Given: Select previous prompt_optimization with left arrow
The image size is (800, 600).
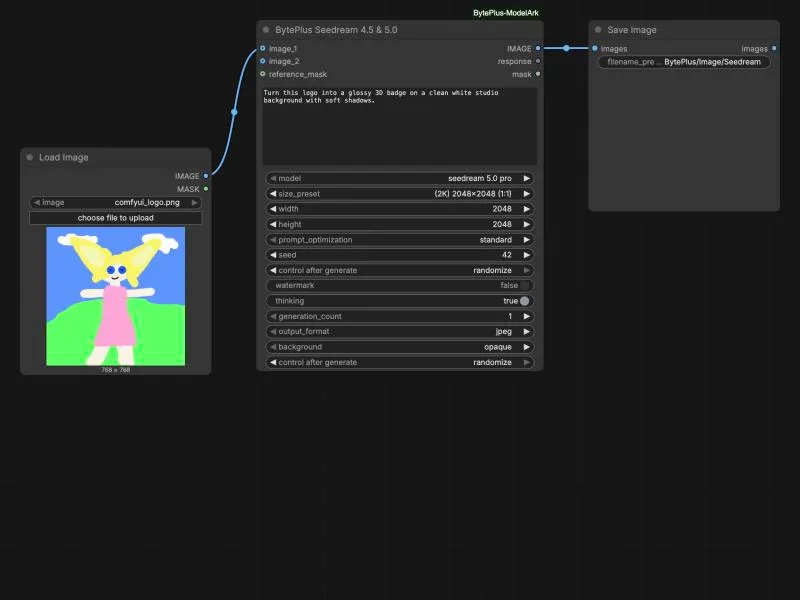Looking at the screenshot, I should point(273,239).
